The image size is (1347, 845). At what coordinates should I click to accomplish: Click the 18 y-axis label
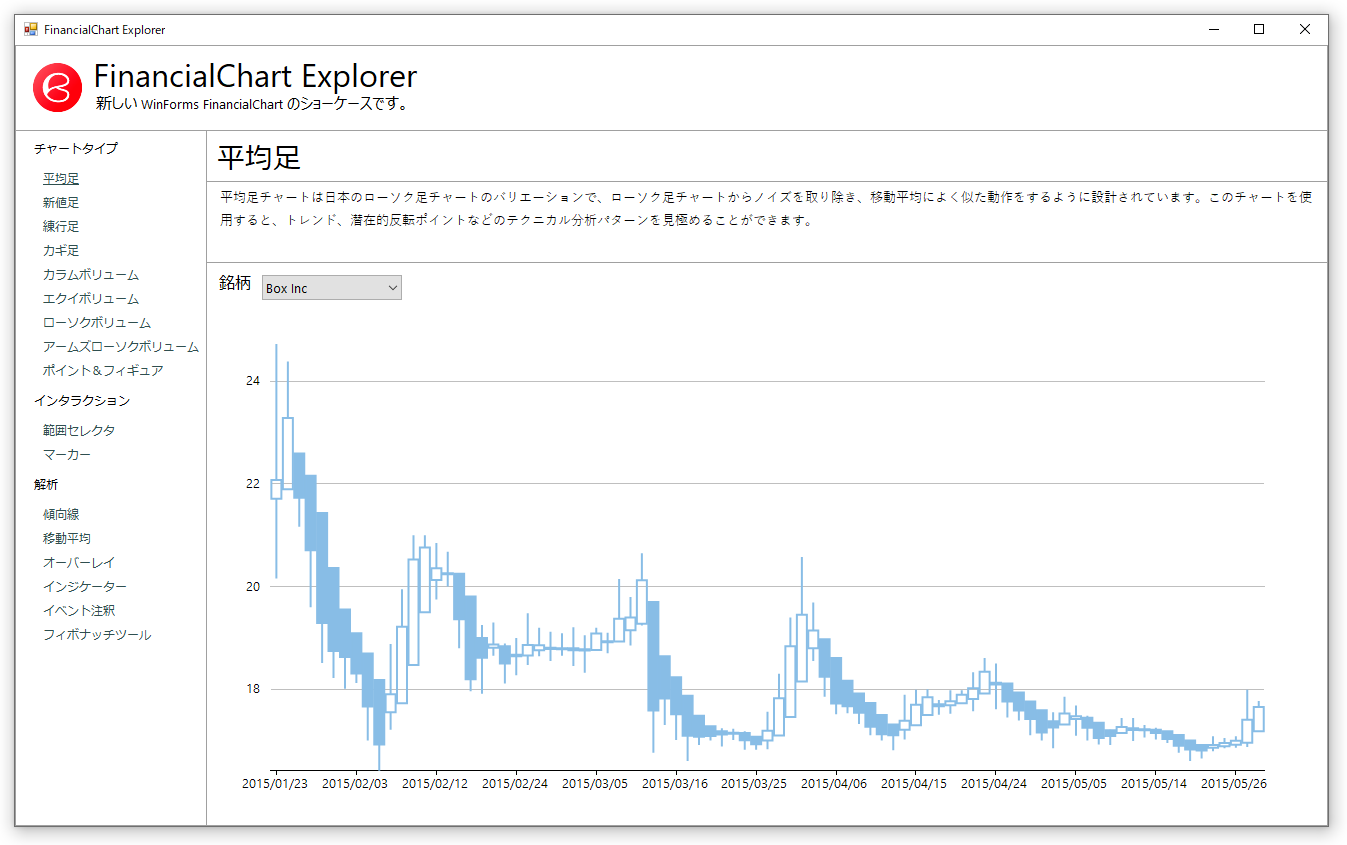(253, 689)
